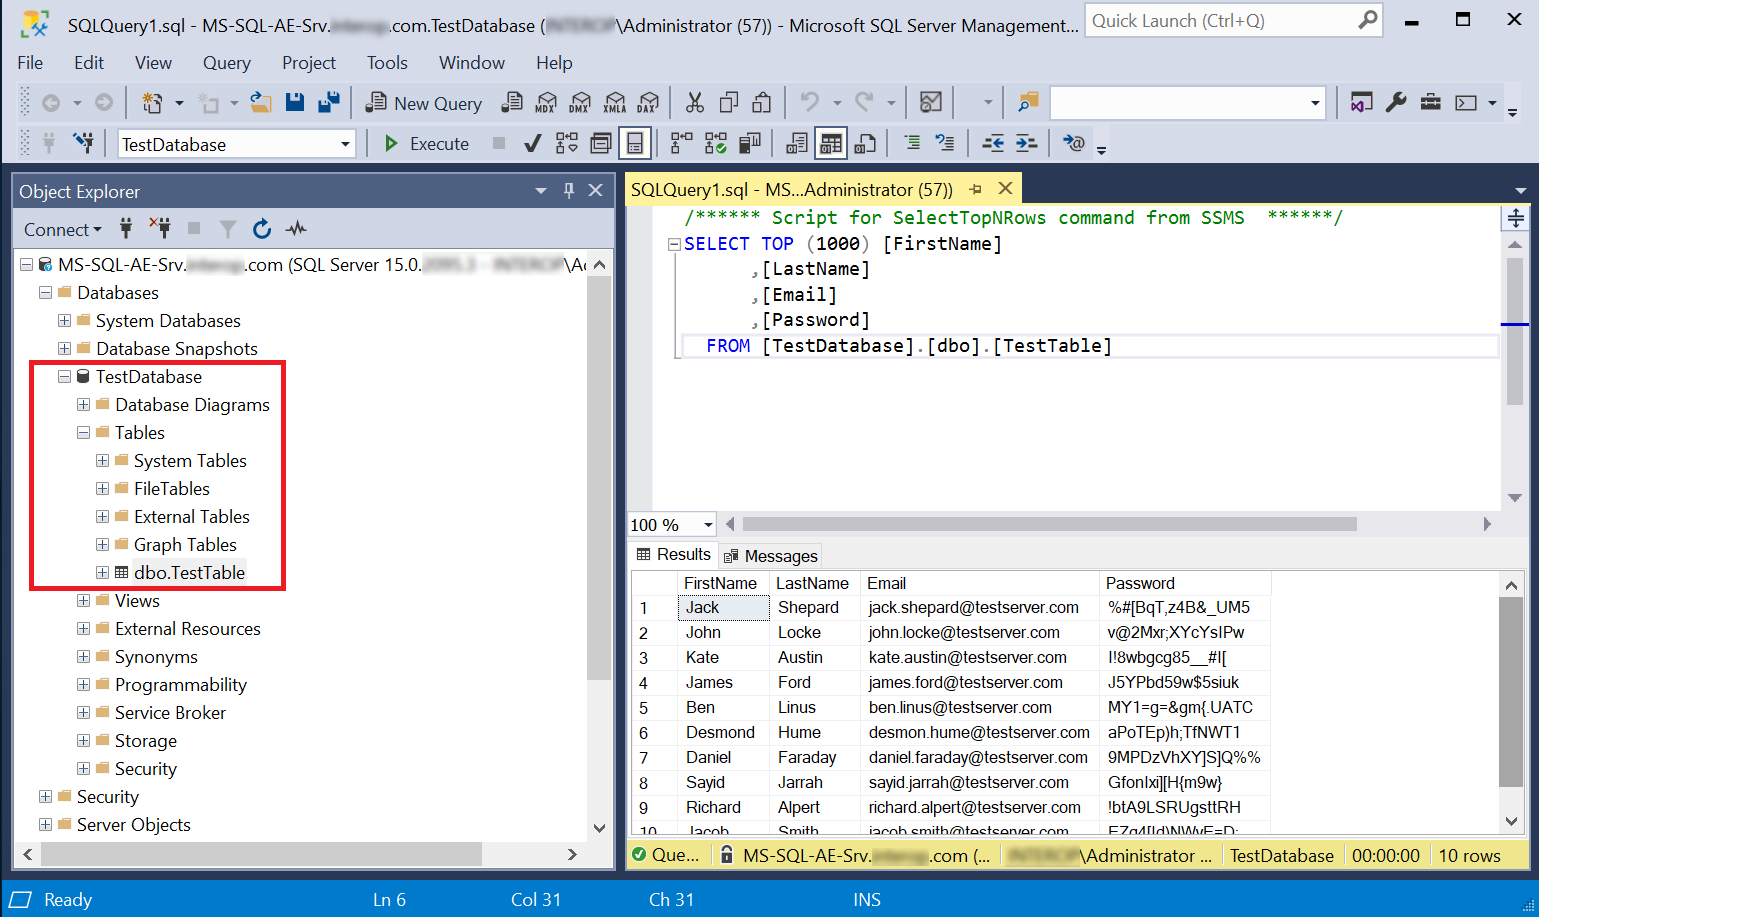Select the Service Broker folder

tap(170, 713)
